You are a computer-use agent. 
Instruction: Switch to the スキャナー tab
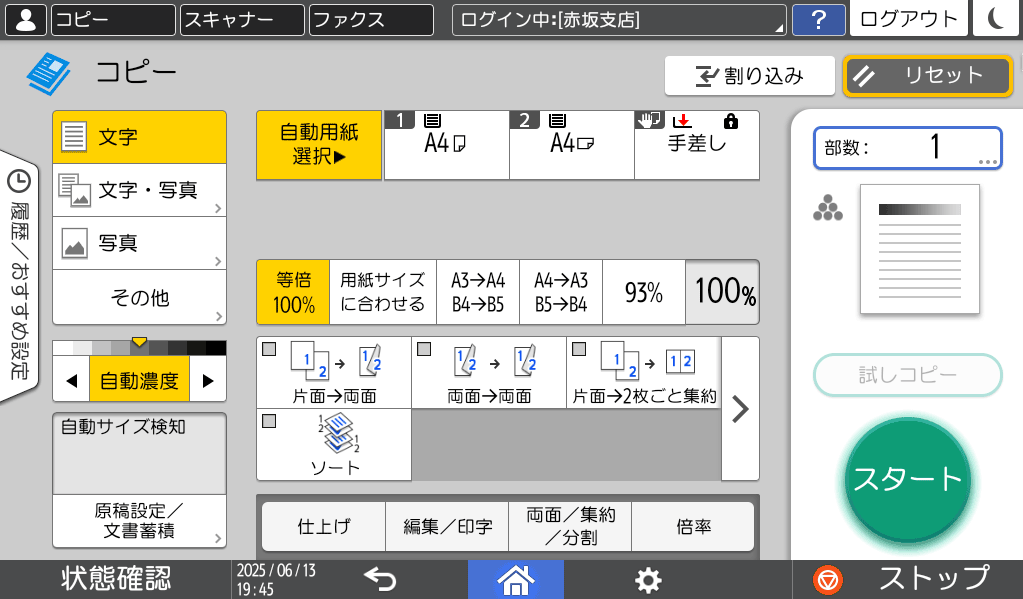tap(240, 19)
